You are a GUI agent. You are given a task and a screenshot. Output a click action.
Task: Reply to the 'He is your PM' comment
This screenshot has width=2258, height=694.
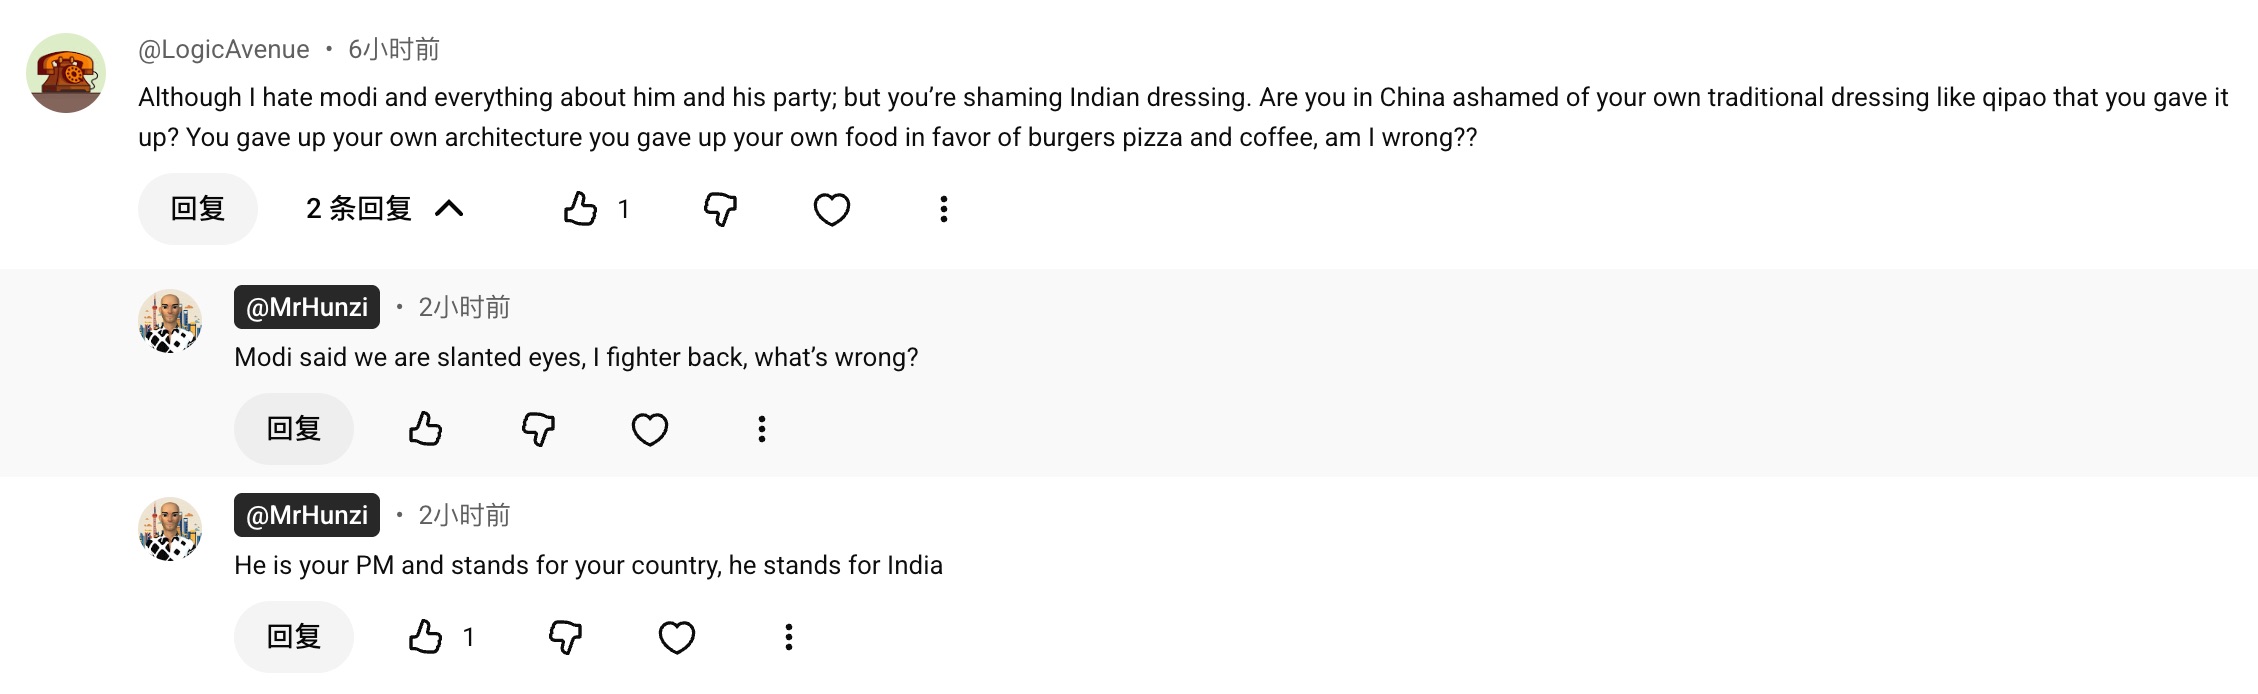click(294, 637)
